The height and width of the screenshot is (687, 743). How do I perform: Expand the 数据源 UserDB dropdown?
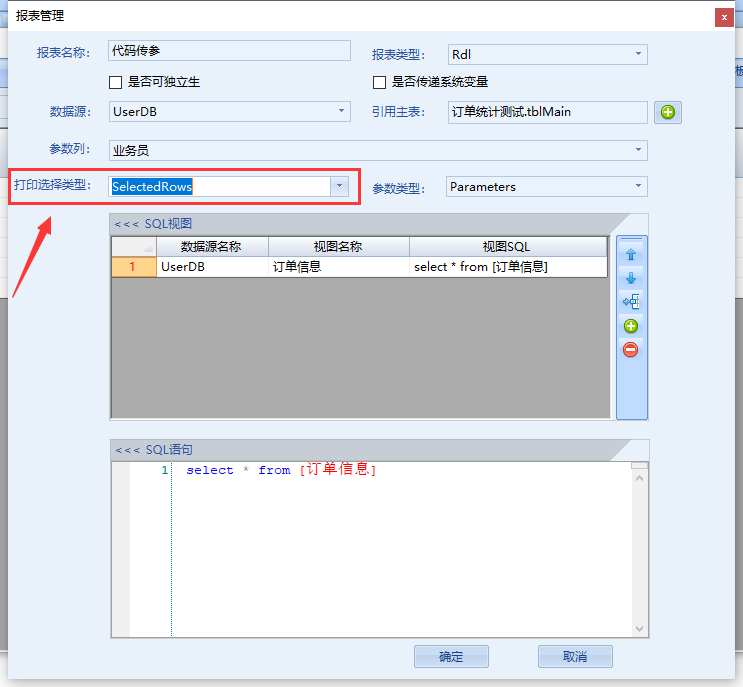341,111
